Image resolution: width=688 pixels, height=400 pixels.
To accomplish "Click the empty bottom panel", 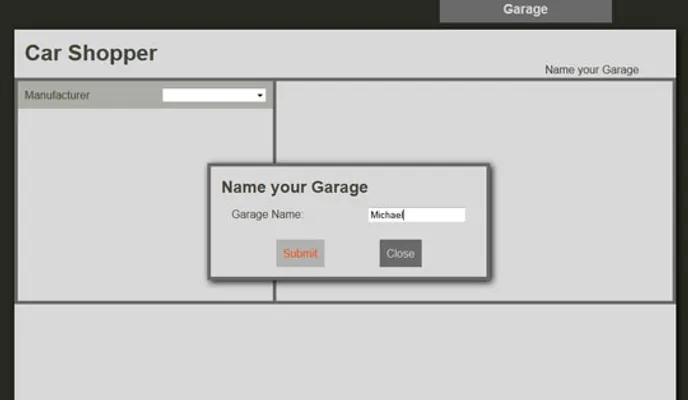I will click(x=340, y=350).
